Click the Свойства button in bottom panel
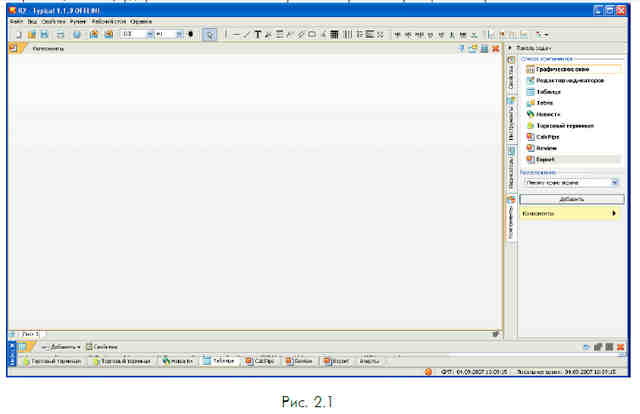This screenshot has width=640, height=414. (x=102, y=347)
